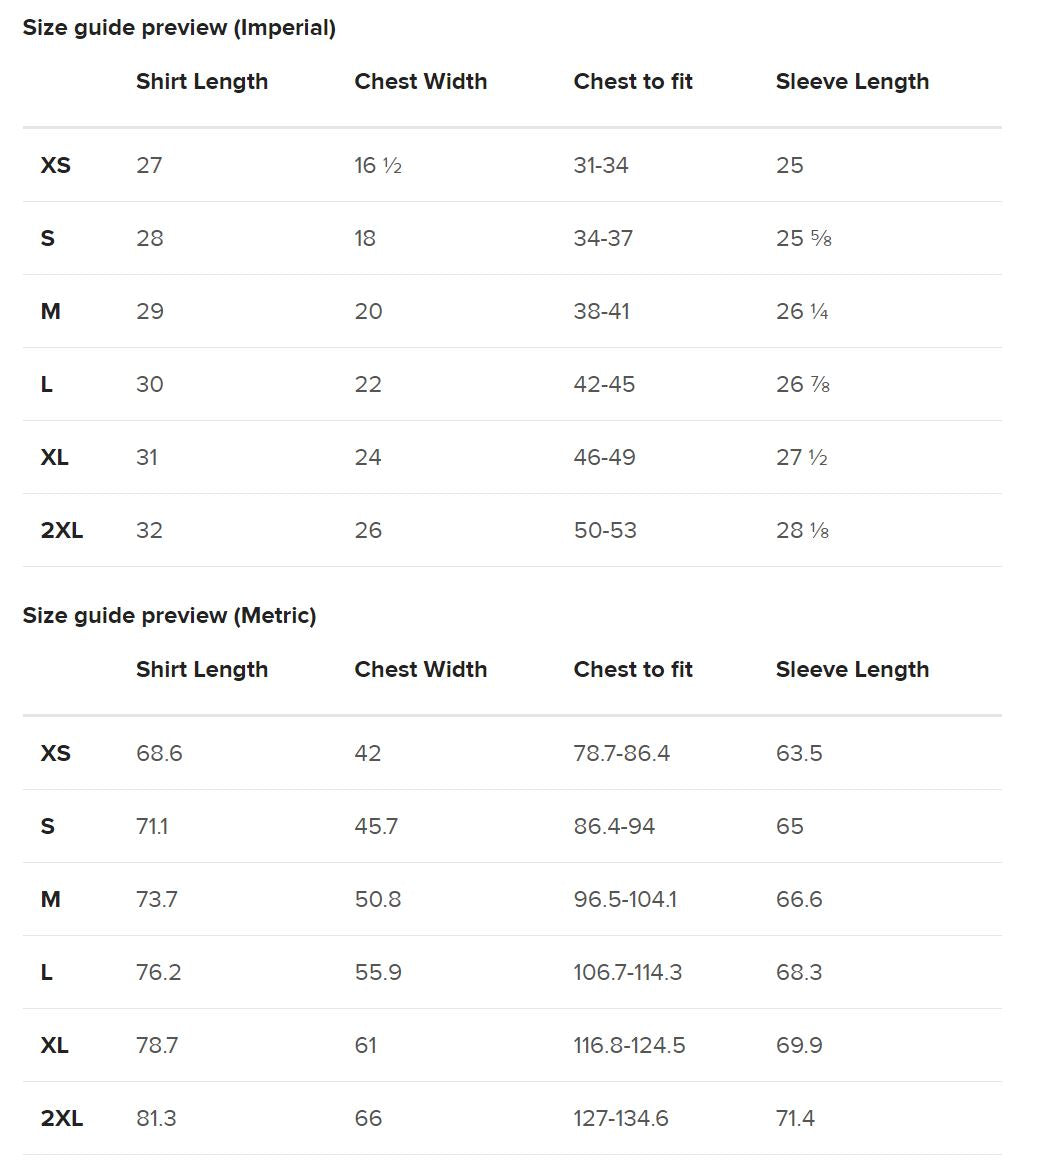Click the 45.7 chest width cell
This screenshot has width=1037, height=1163.
point(376,827)
